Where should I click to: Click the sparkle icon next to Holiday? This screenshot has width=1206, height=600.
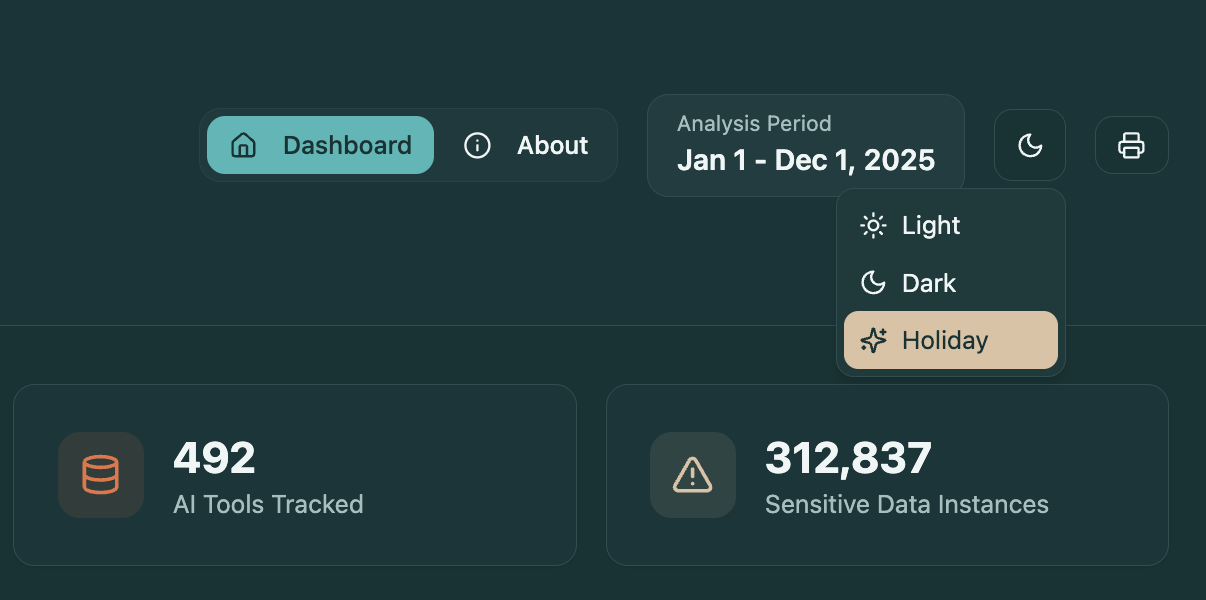coord(873,340)
